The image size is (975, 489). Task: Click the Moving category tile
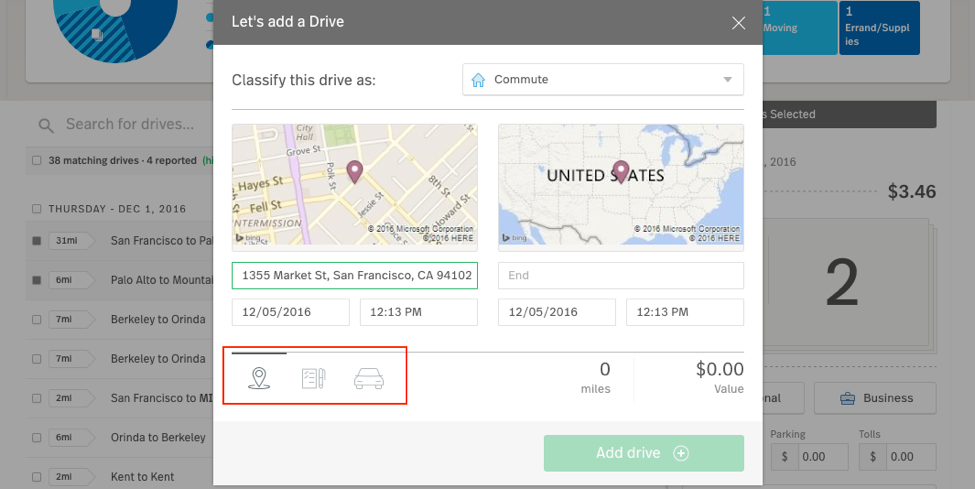coord(800,28)
